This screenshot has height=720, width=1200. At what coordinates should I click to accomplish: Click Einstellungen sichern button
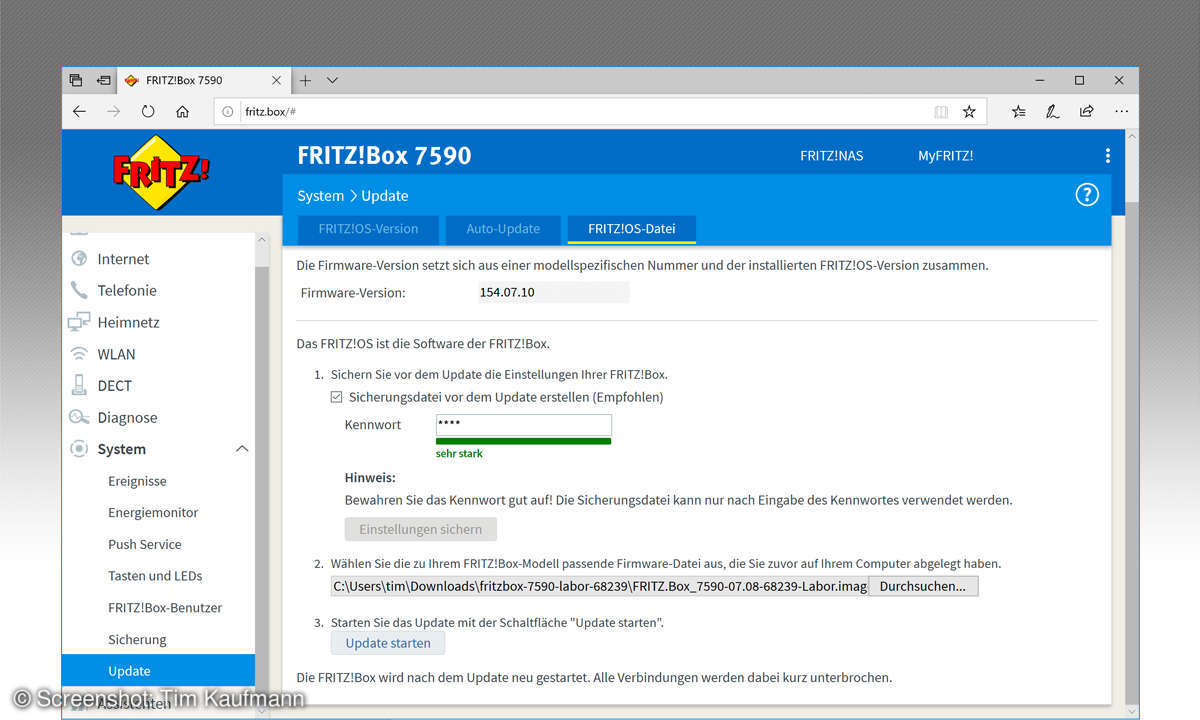420,529
